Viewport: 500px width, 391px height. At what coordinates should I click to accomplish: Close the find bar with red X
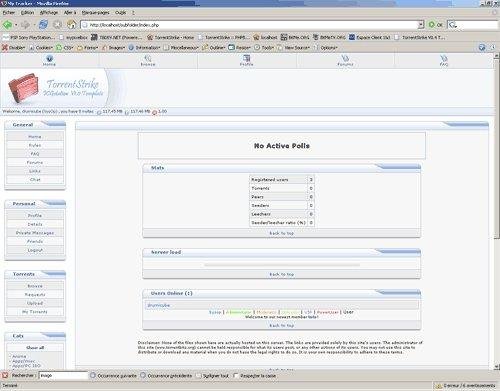5,375
